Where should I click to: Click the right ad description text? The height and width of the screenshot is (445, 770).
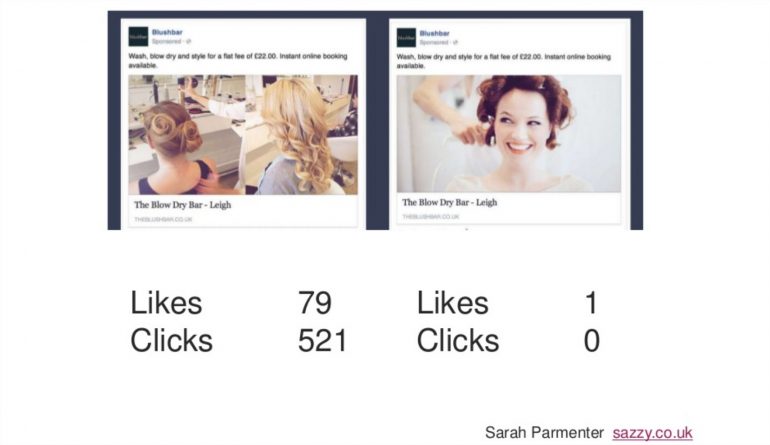click(x=504, y=61)
